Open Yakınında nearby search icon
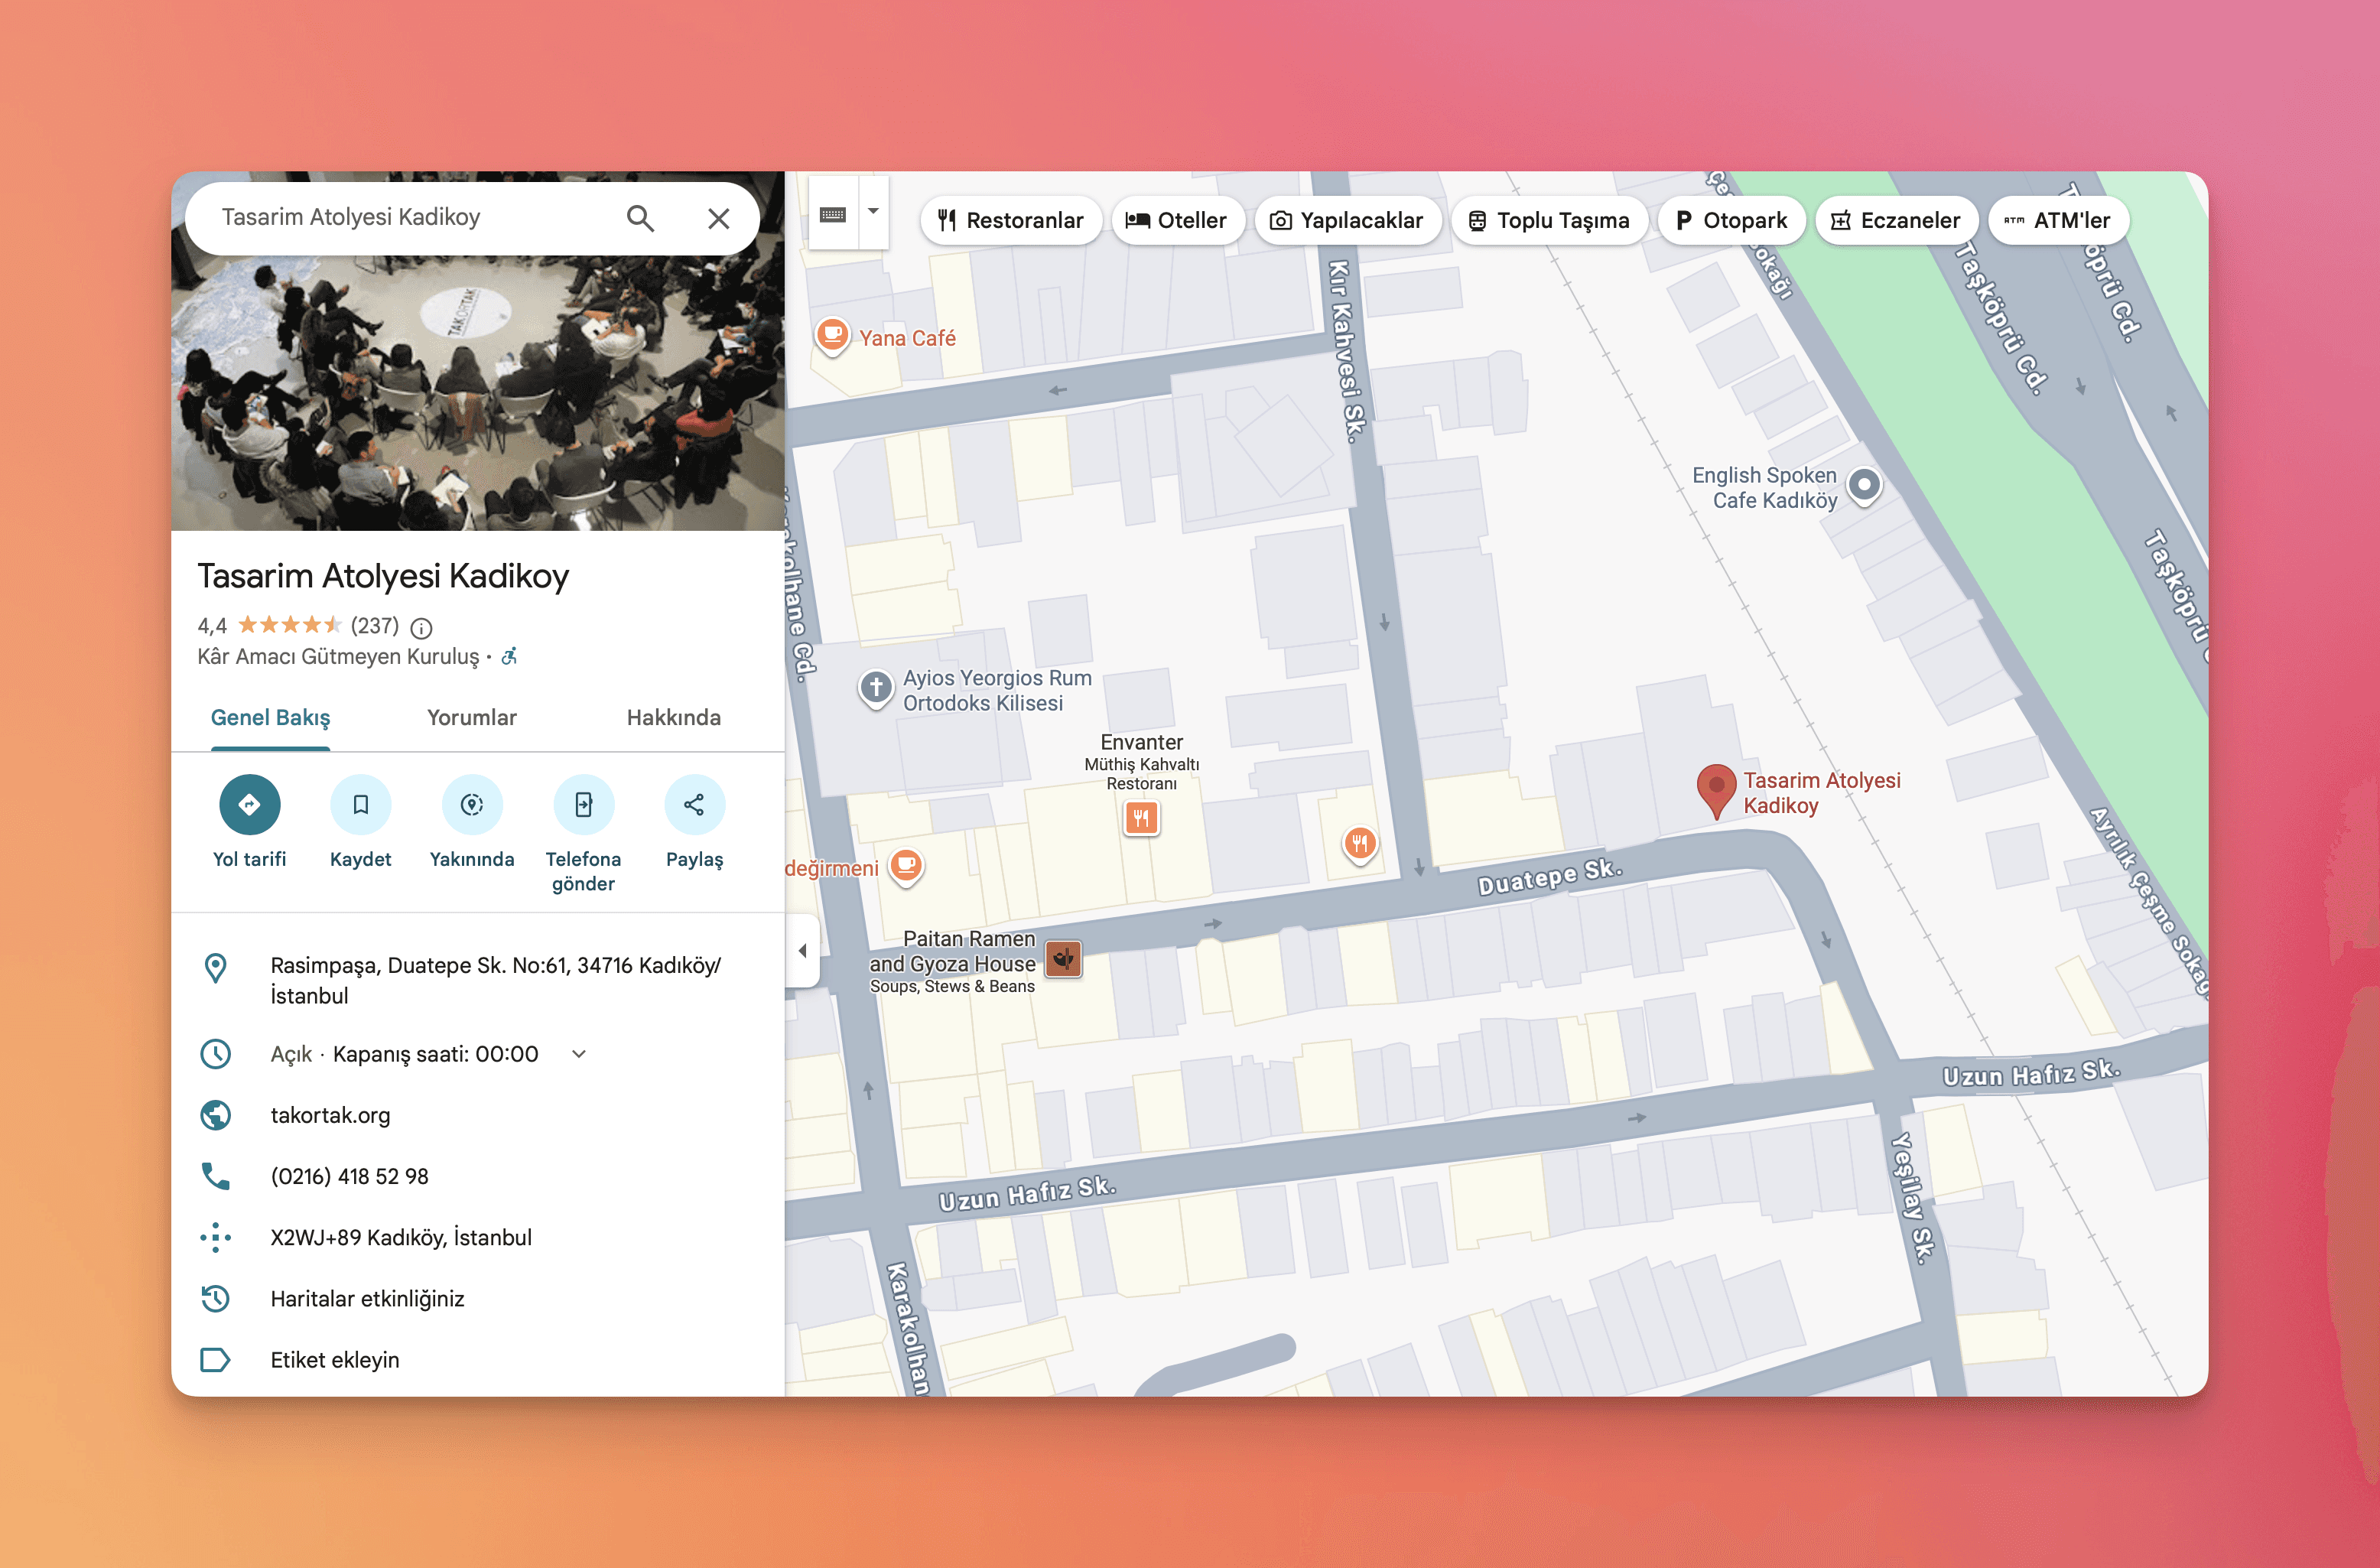 click(x=472, y=804)
